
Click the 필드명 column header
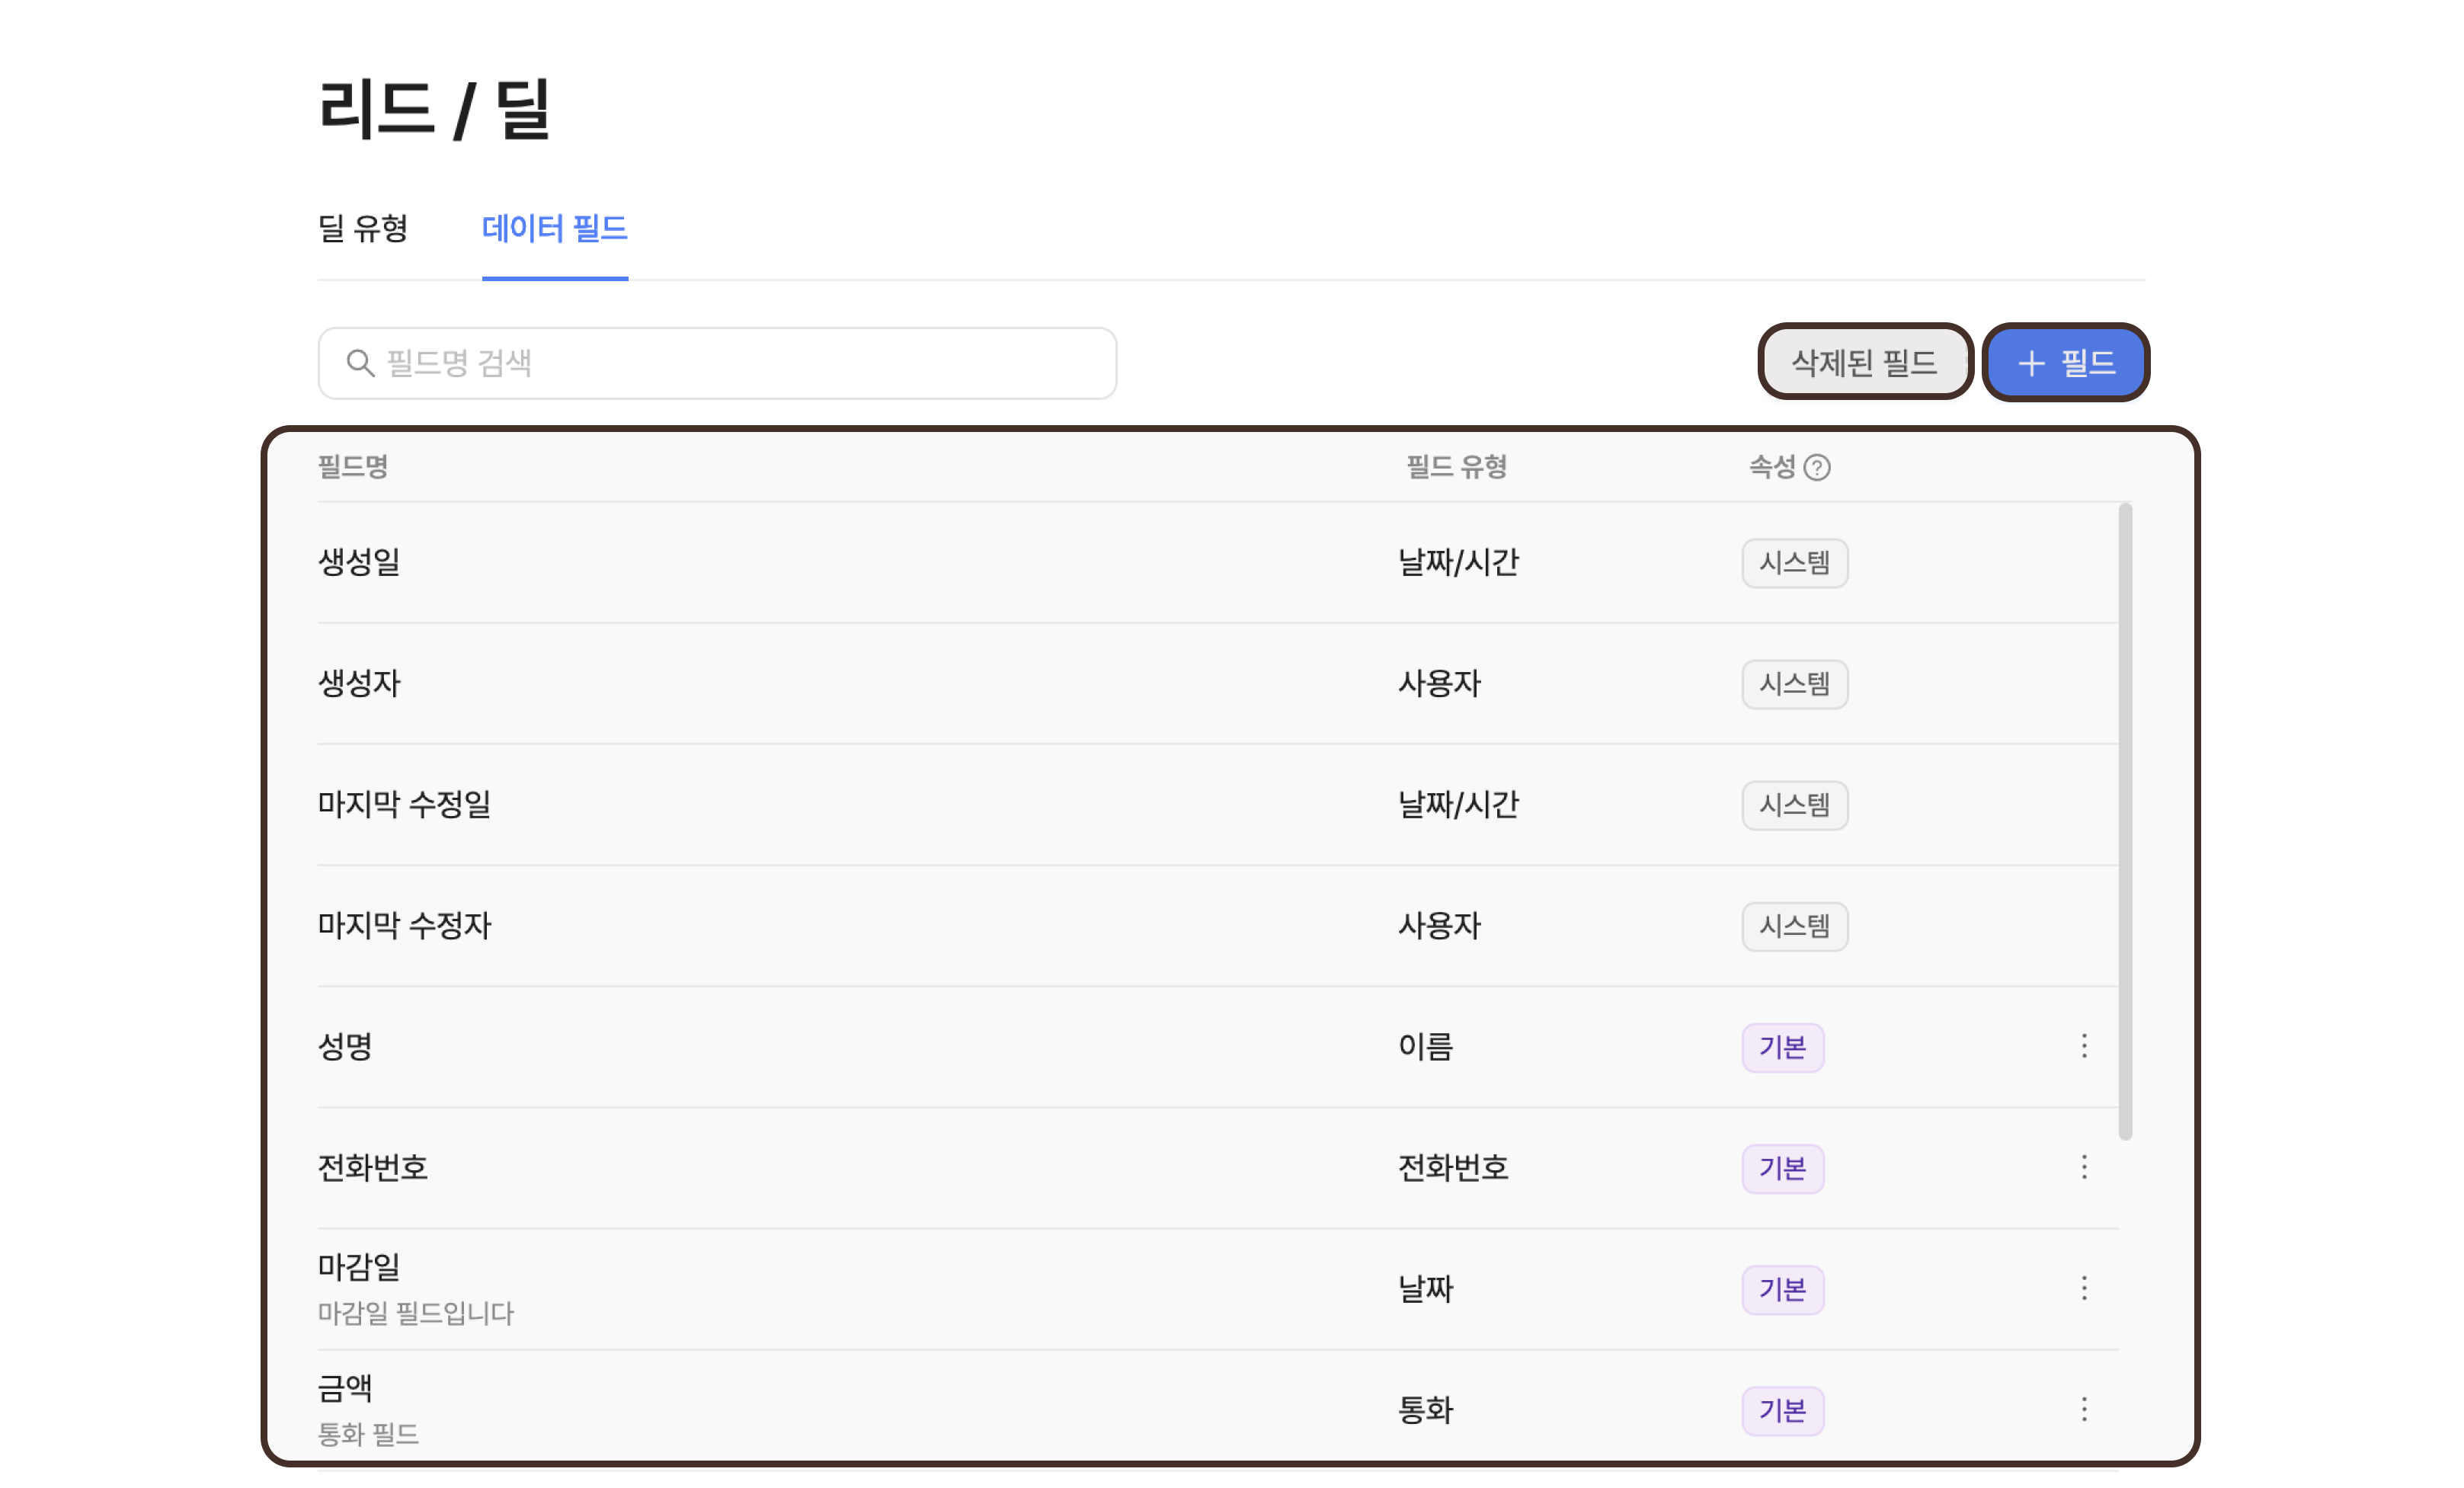pos(352,467)
